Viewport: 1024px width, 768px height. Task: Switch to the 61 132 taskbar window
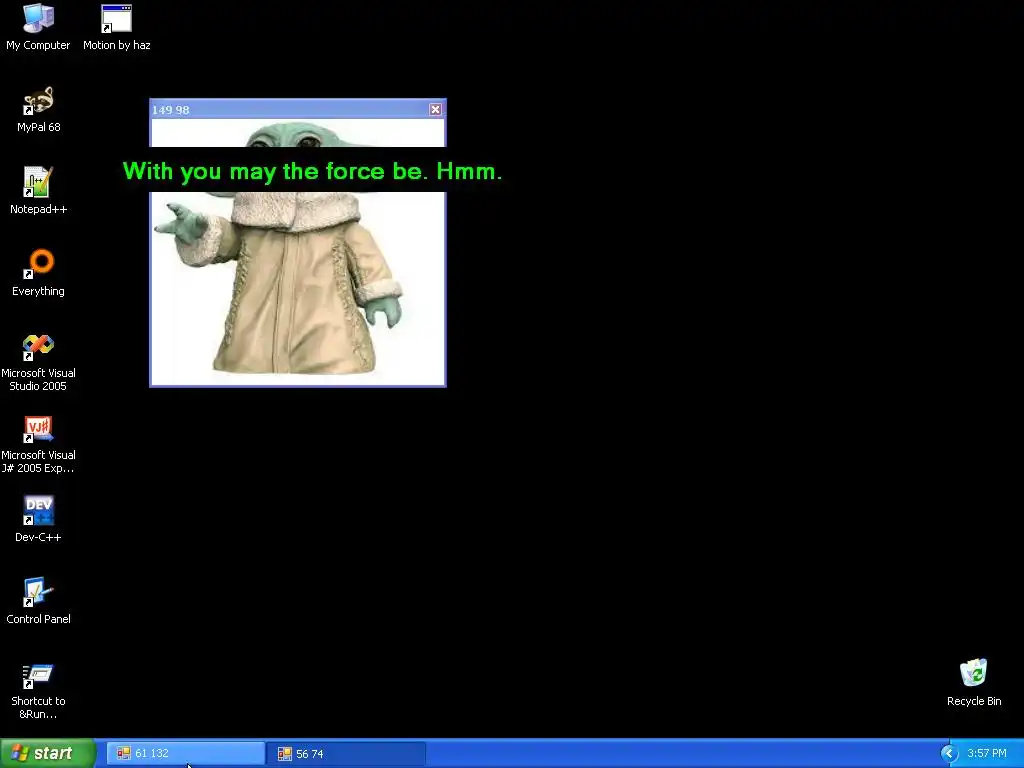(186, 754)
